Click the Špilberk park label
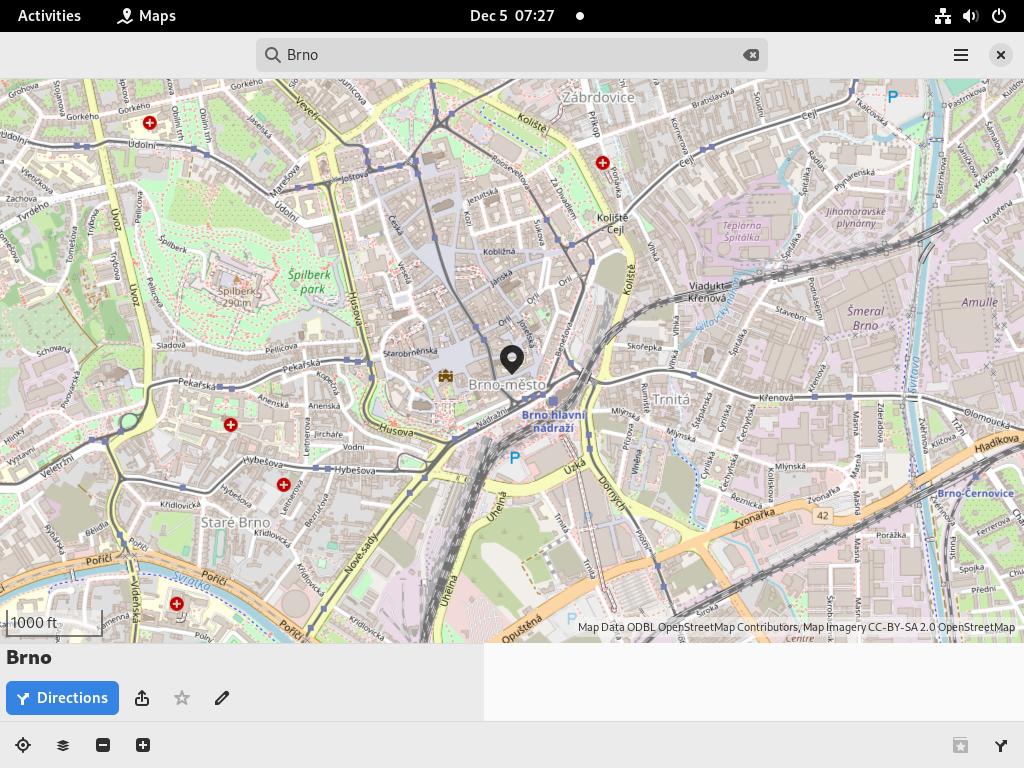The image size is (1024, 768). [x=310, y=281]
